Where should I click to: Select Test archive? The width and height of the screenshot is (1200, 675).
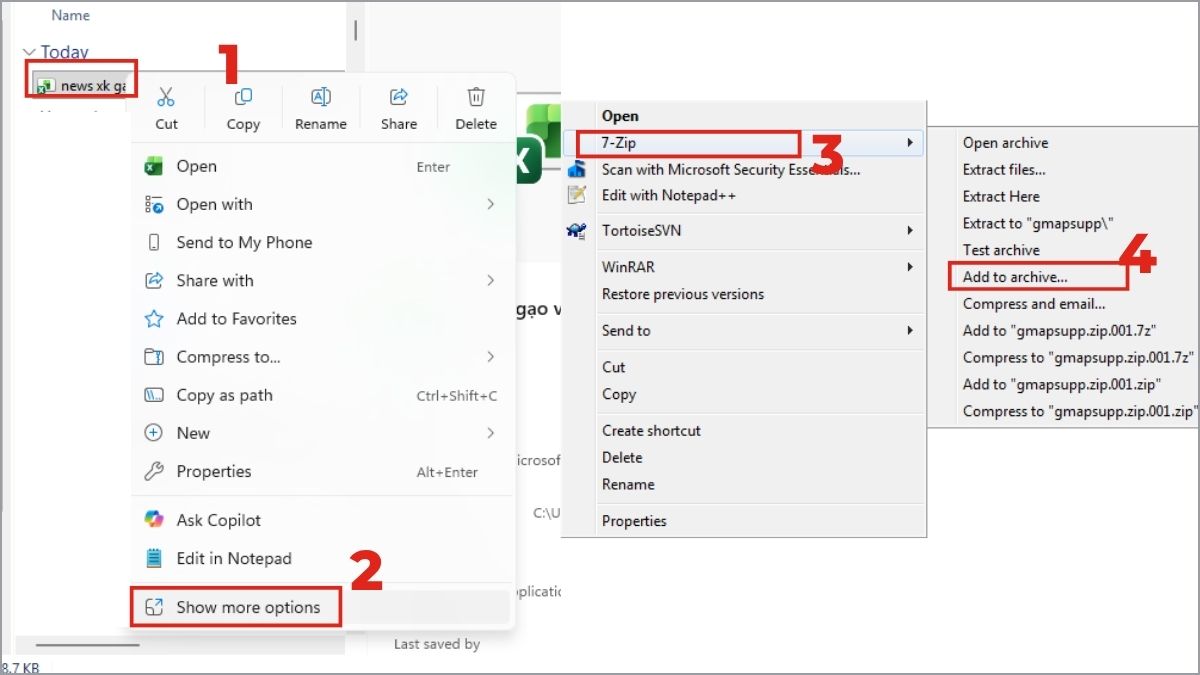tap(1001, 250)
